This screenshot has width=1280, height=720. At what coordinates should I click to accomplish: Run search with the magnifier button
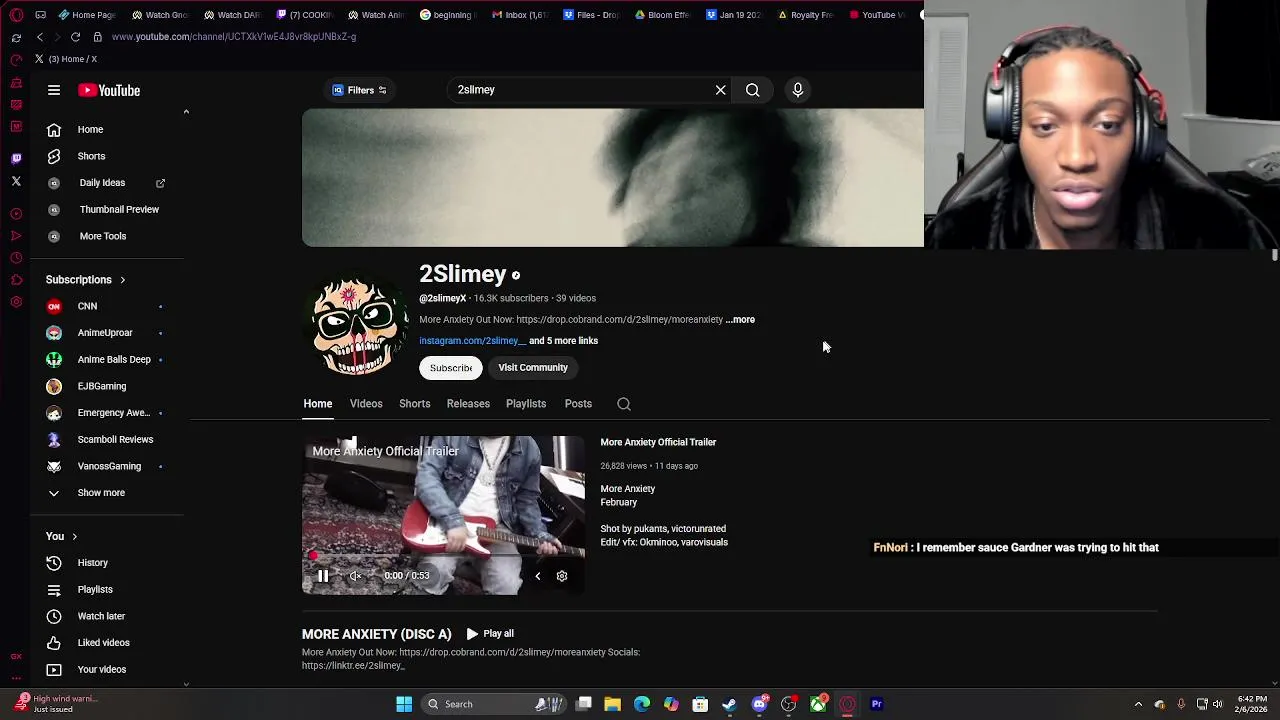[x=752, y=90]
